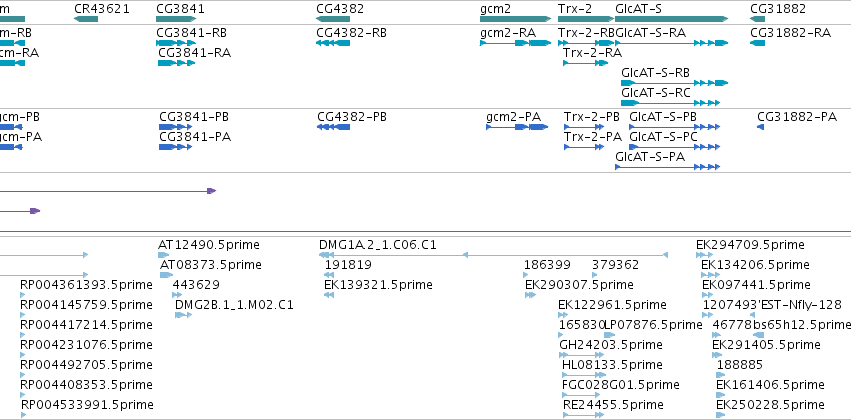The image size is (851, 420).
Task: Click the long purple arrow feature
Action: 108,191
